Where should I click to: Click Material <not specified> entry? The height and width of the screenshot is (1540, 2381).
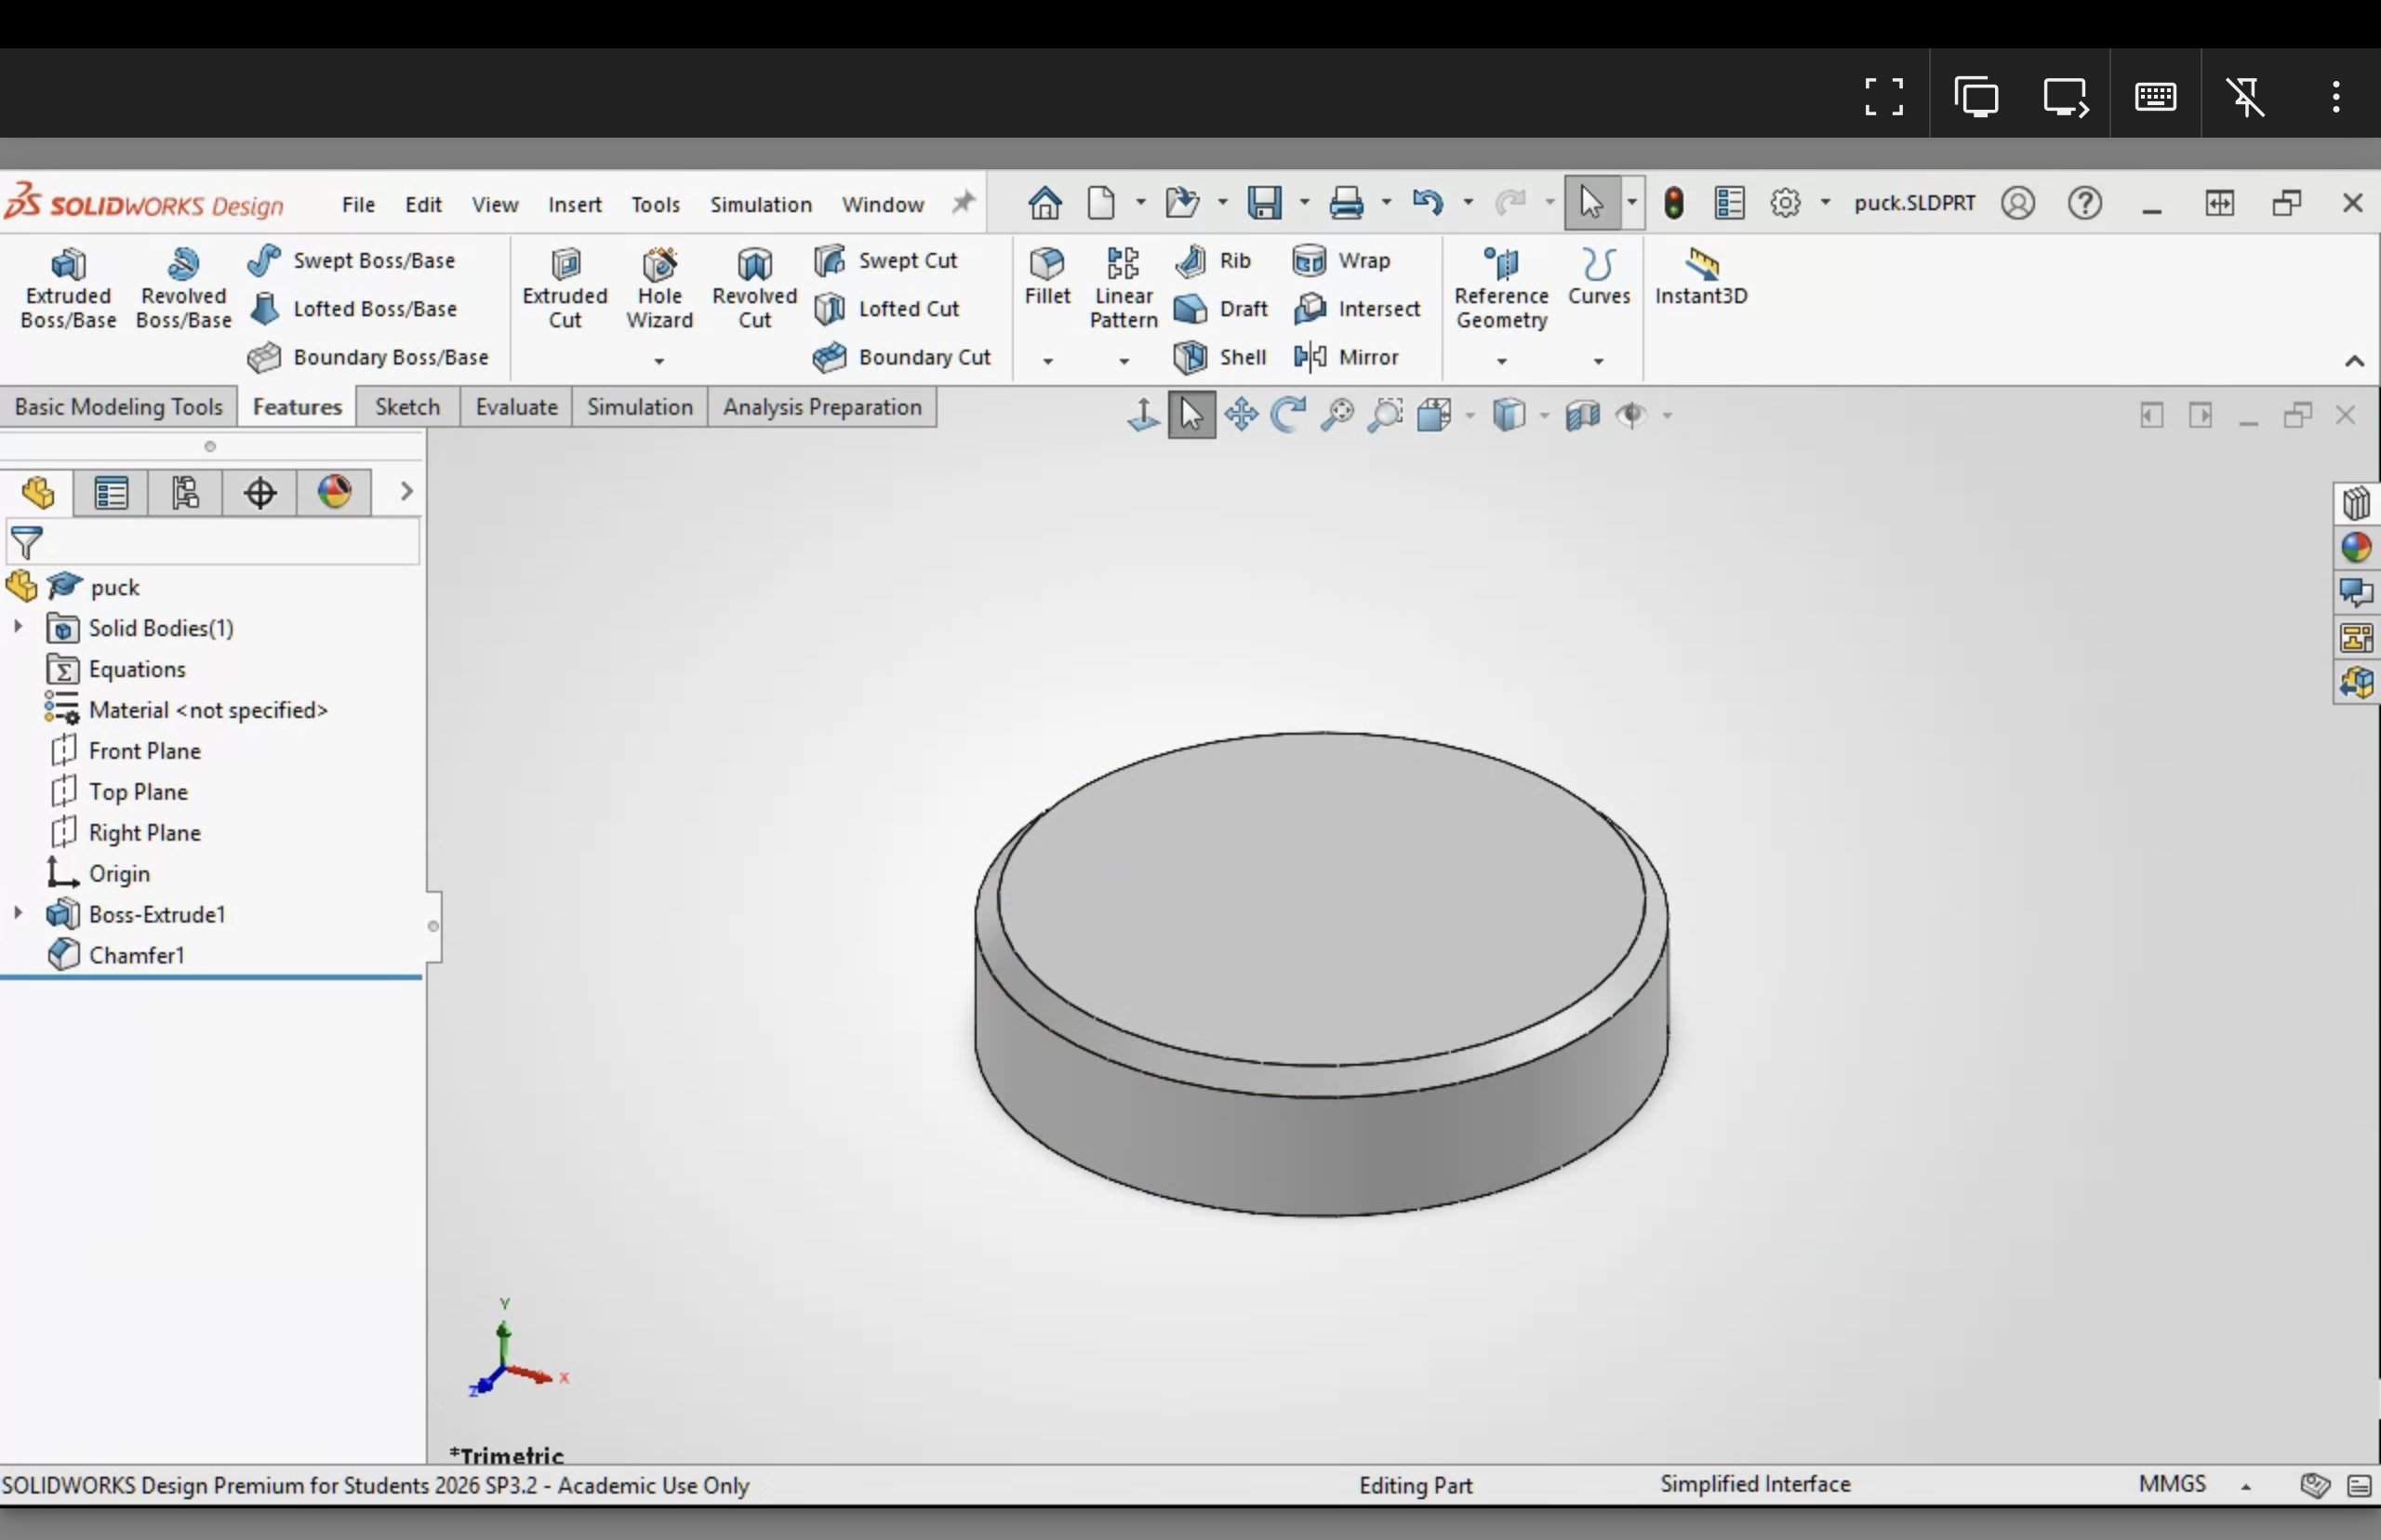[187, 709]
